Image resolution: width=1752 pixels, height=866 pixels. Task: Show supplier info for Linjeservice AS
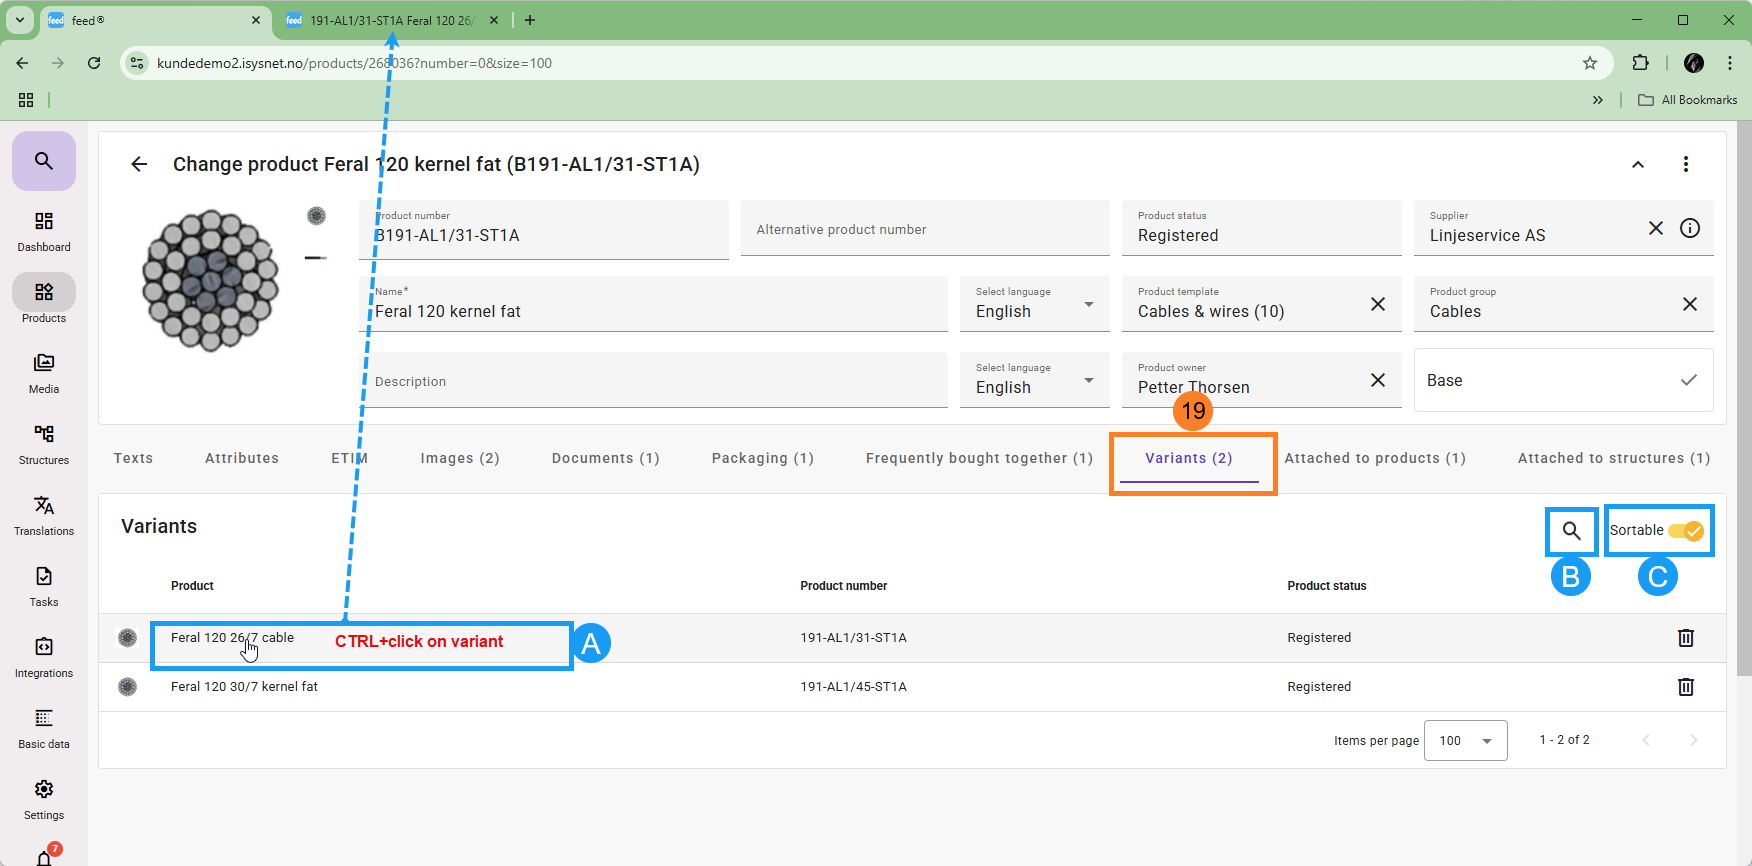coord(1690,228)
